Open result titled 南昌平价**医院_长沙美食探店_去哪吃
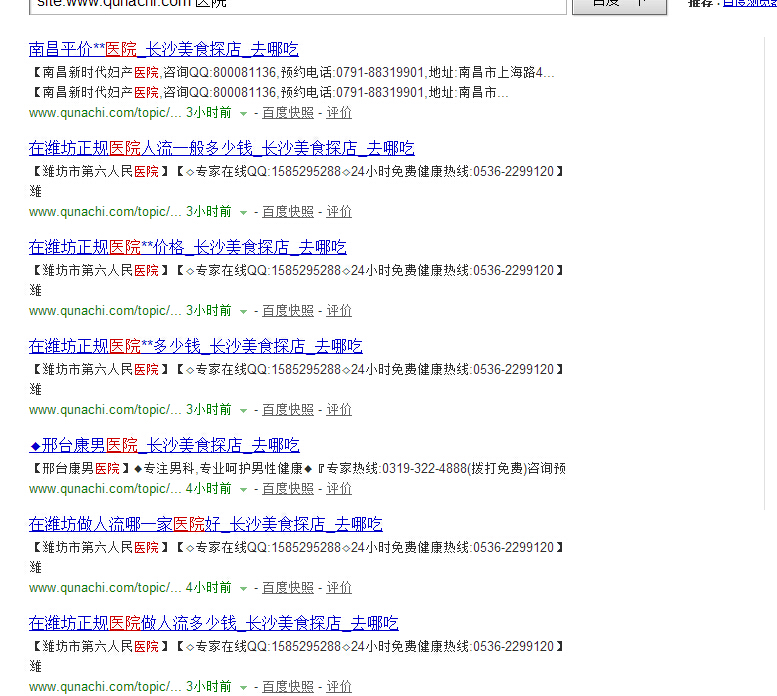 pyautogui.click(x=164, y=49)
